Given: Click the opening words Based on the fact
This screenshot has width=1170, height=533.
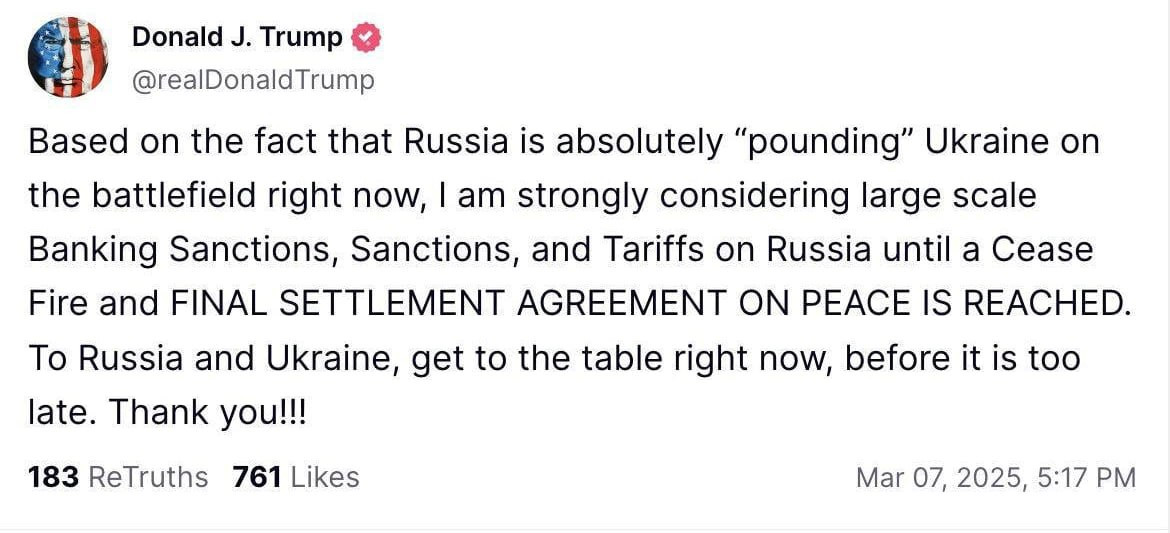Looking at the screenshot, I should coord(166,143).
